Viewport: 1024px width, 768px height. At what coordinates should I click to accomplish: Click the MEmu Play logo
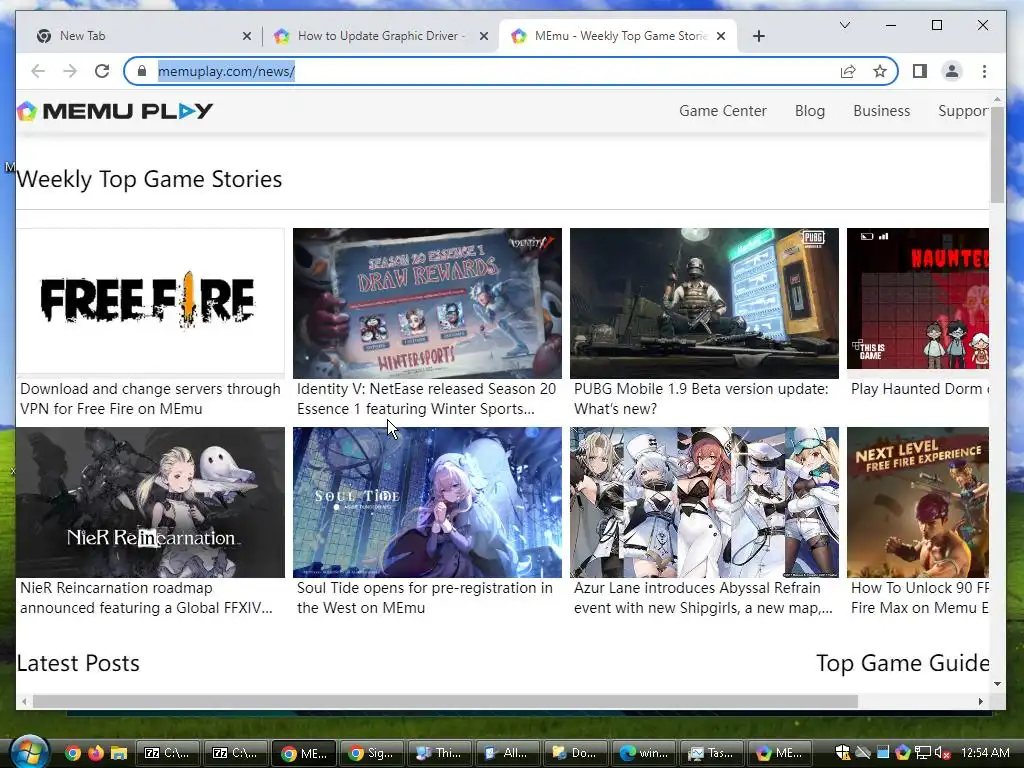pos(116,111)
